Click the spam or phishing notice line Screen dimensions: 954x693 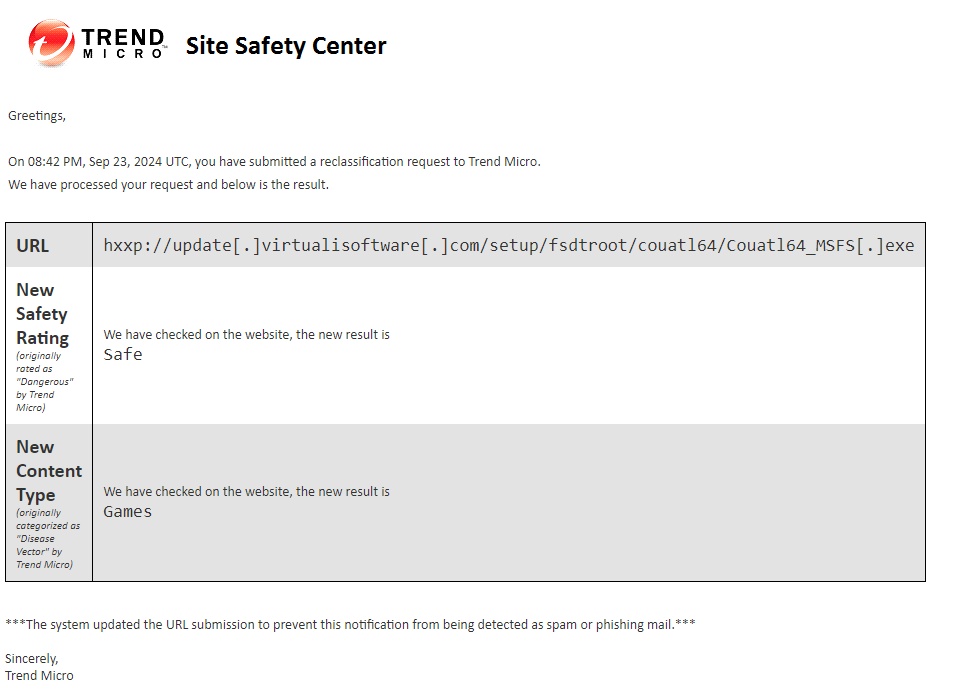click(350, 624)
